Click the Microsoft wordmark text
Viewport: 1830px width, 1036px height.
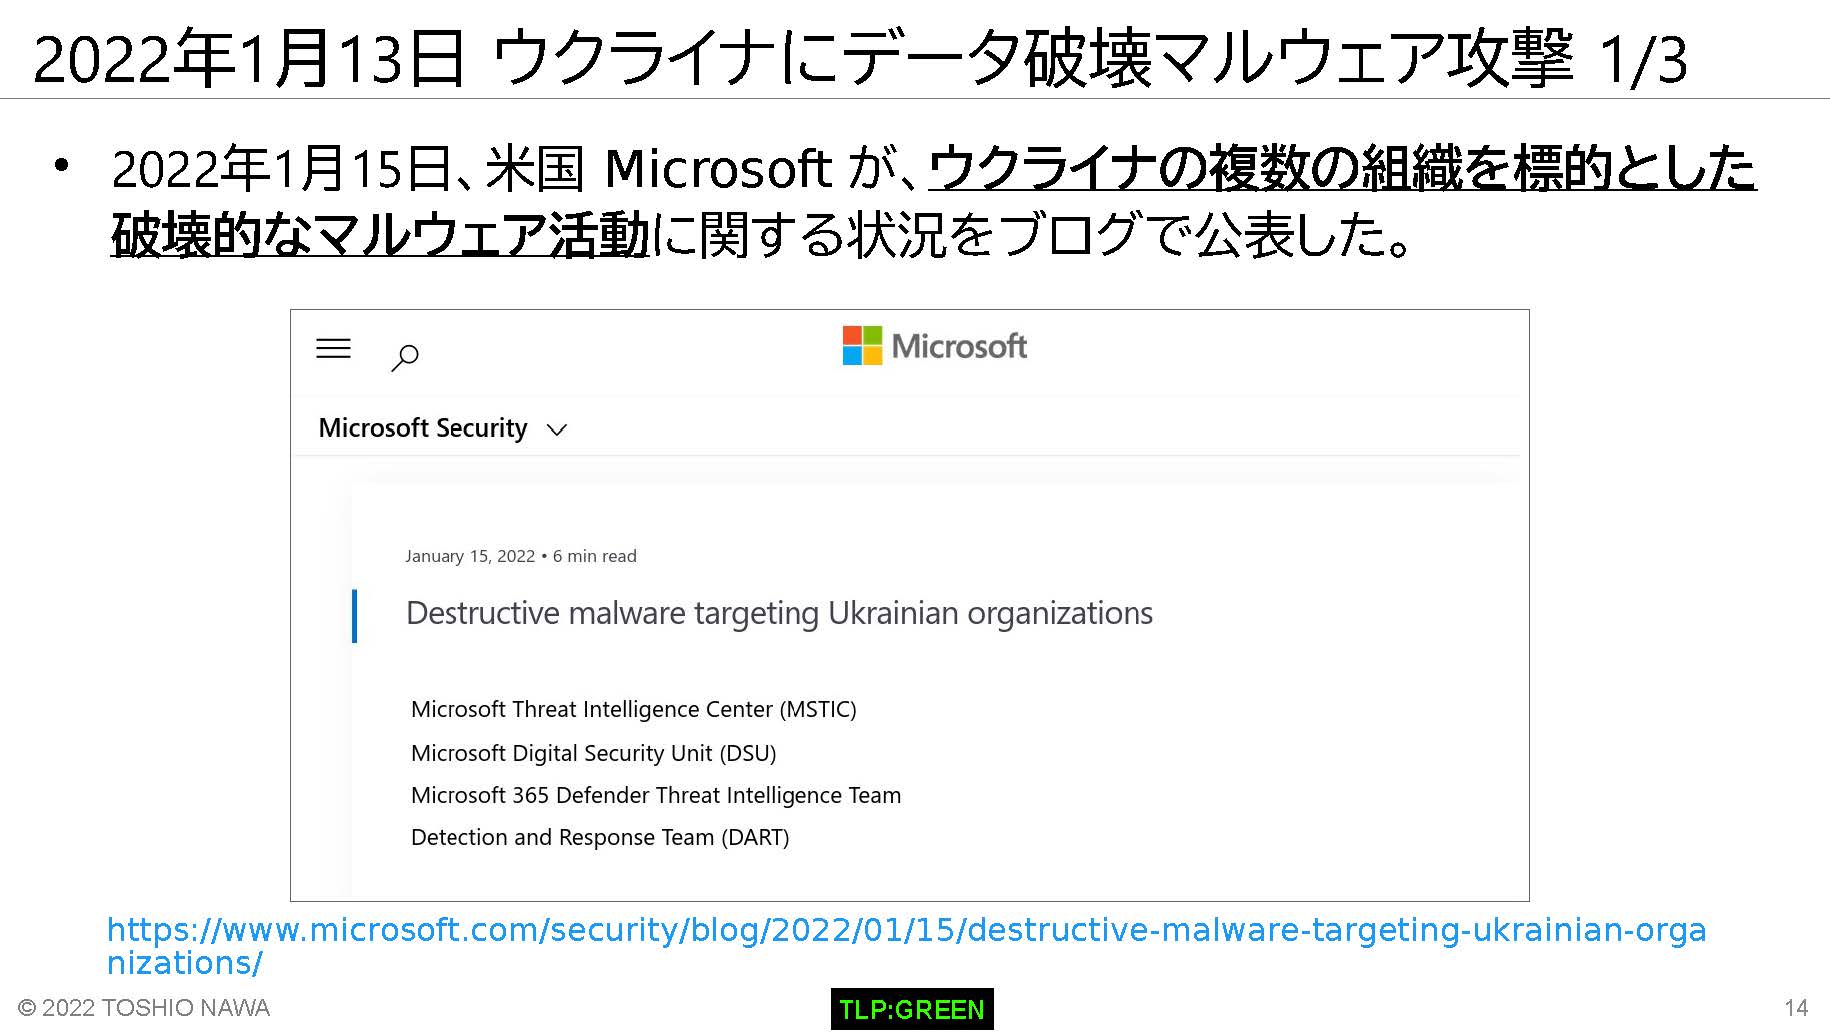(959, 346)
